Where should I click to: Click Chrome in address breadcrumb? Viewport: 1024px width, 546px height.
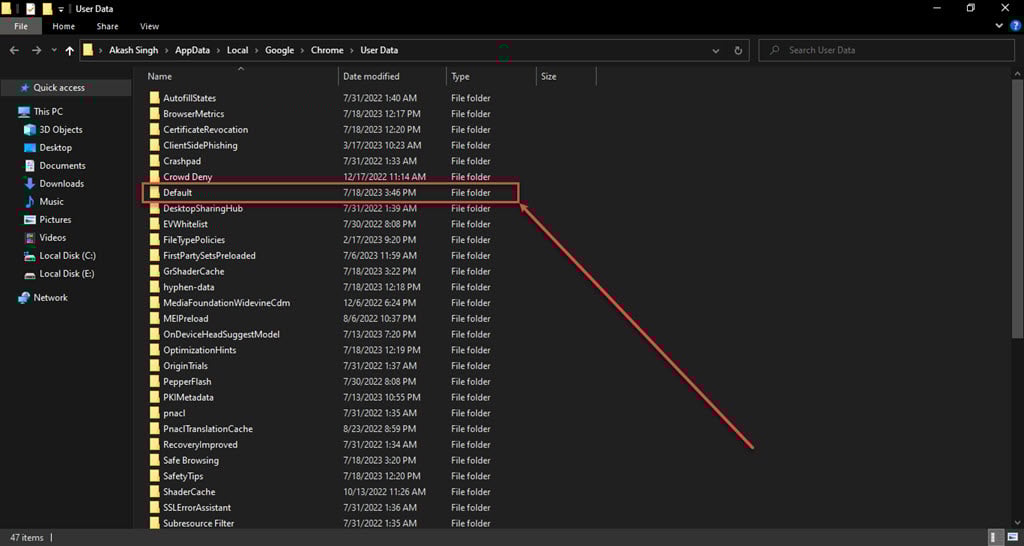pos(327,50)
